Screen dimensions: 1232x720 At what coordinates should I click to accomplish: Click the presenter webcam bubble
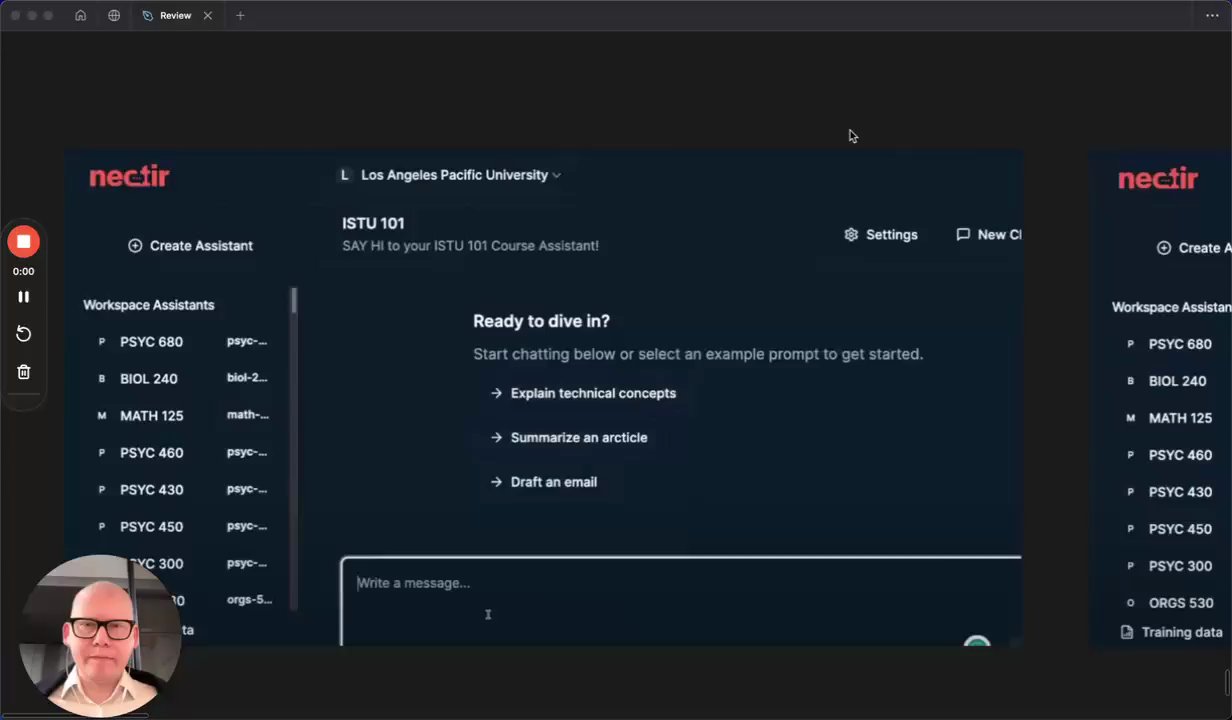tap(100, 635)
